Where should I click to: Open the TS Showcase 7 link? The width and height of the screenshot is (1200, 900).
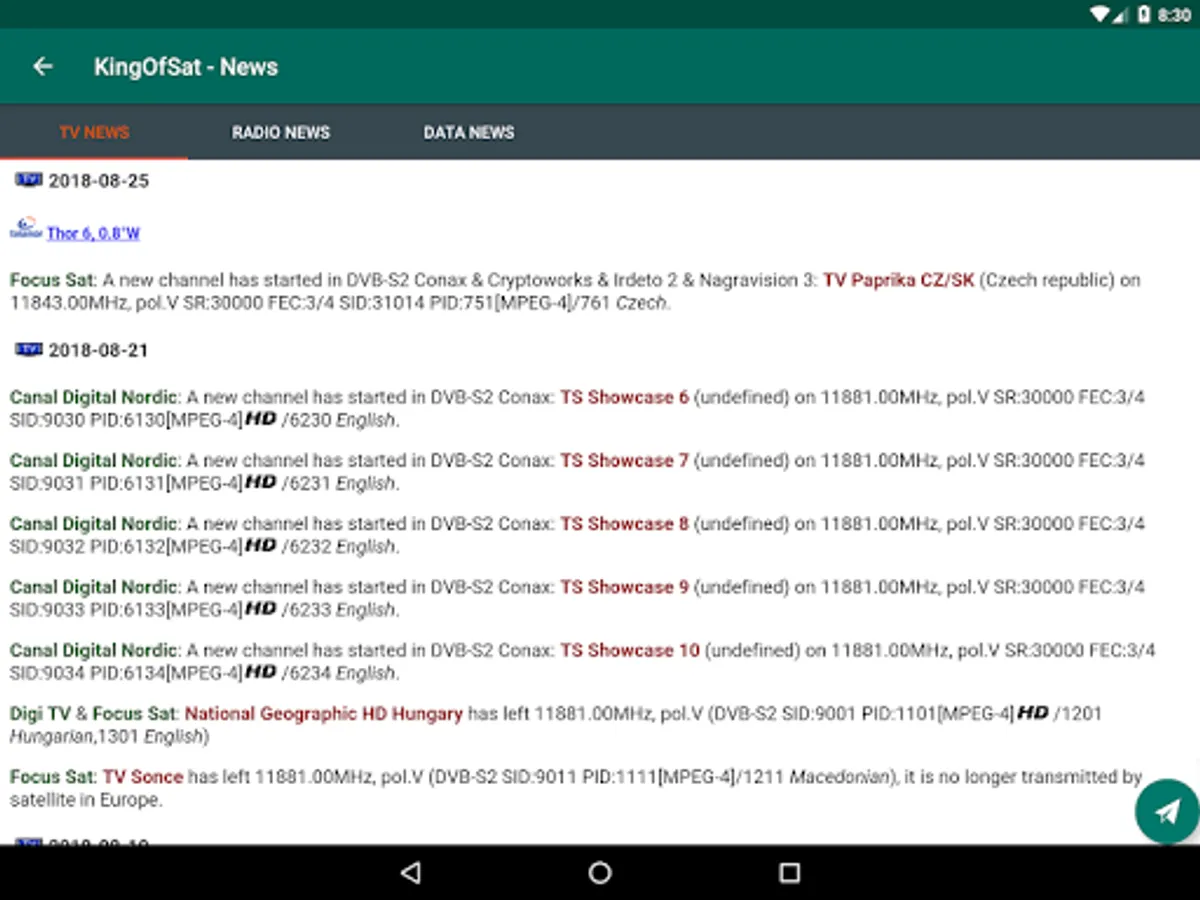(624, 460)
